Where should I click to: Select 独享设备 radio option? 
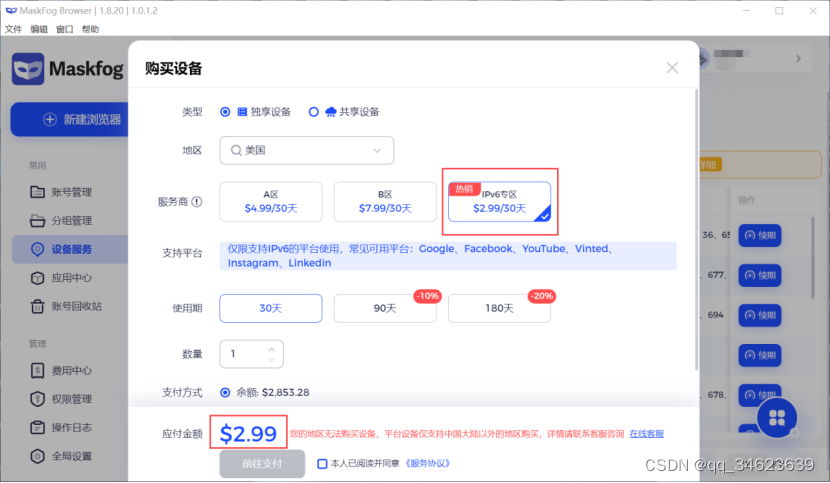click(x=225, y=112)
